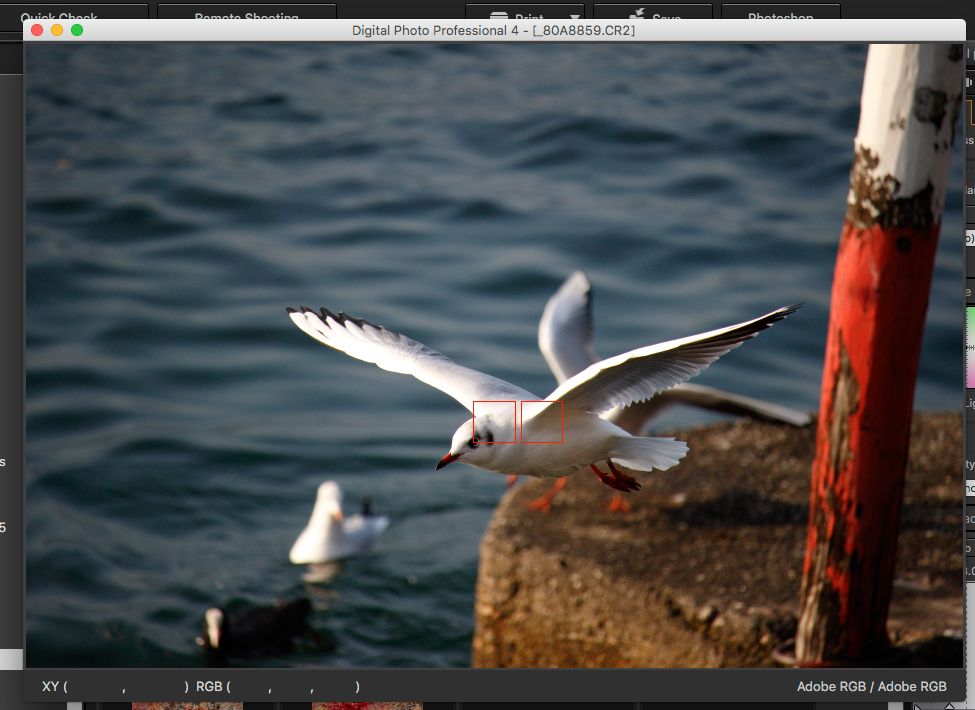The height and width of the screenshot is (710, 975).
Task: Click the Print printer icon
Action: point(502,16)
